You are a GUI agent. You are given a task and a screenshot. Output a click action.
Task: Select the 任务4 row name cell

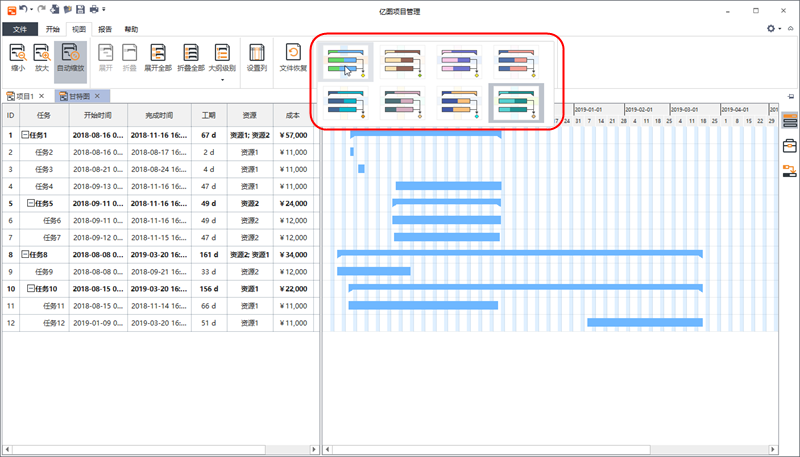(x=44, y=186)
